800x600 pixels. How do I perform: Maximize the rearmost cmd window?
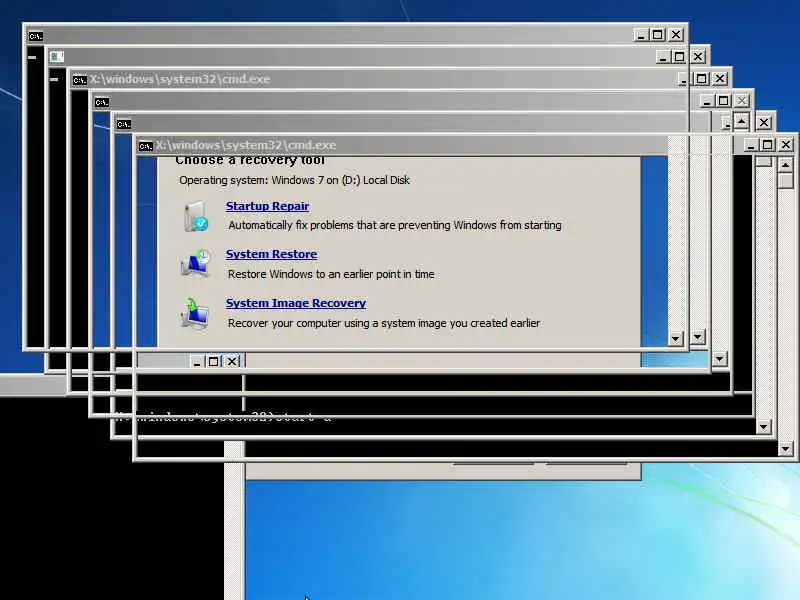tap(658, 35)
